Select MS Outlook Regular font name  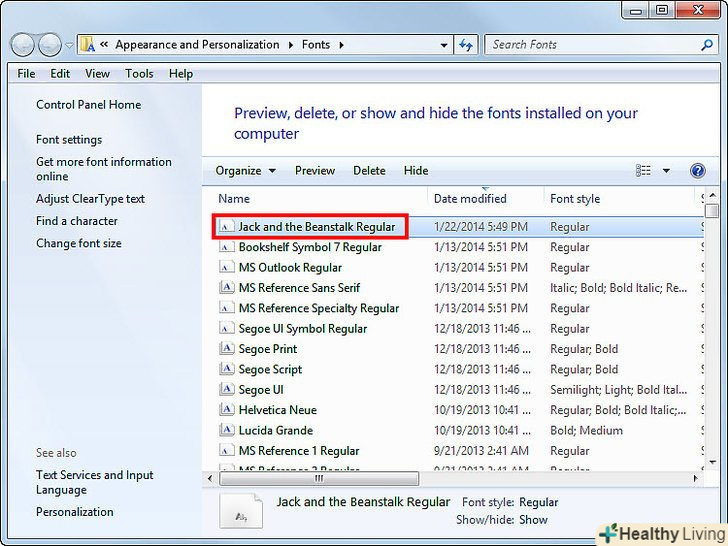(x=290, y=267)
